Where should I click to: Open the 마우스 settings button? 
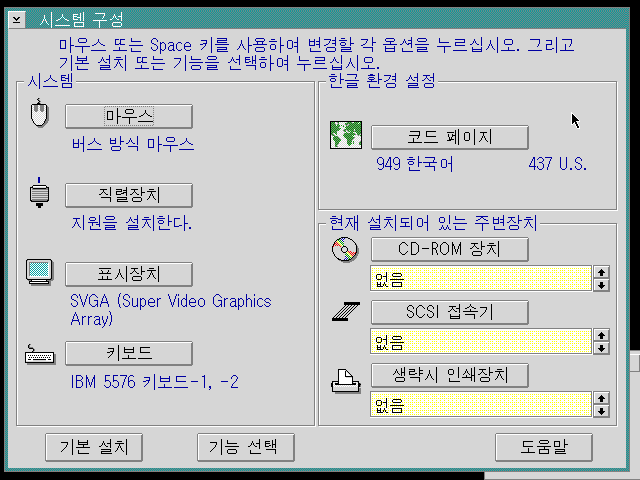pos(129,116)
